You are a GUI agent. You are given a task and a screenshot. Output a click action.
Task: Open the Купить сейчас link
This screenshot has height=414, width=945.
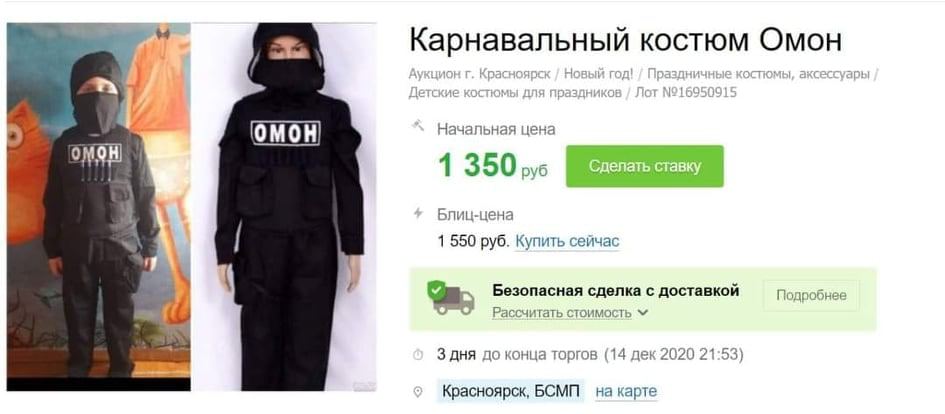coord(567,242)
